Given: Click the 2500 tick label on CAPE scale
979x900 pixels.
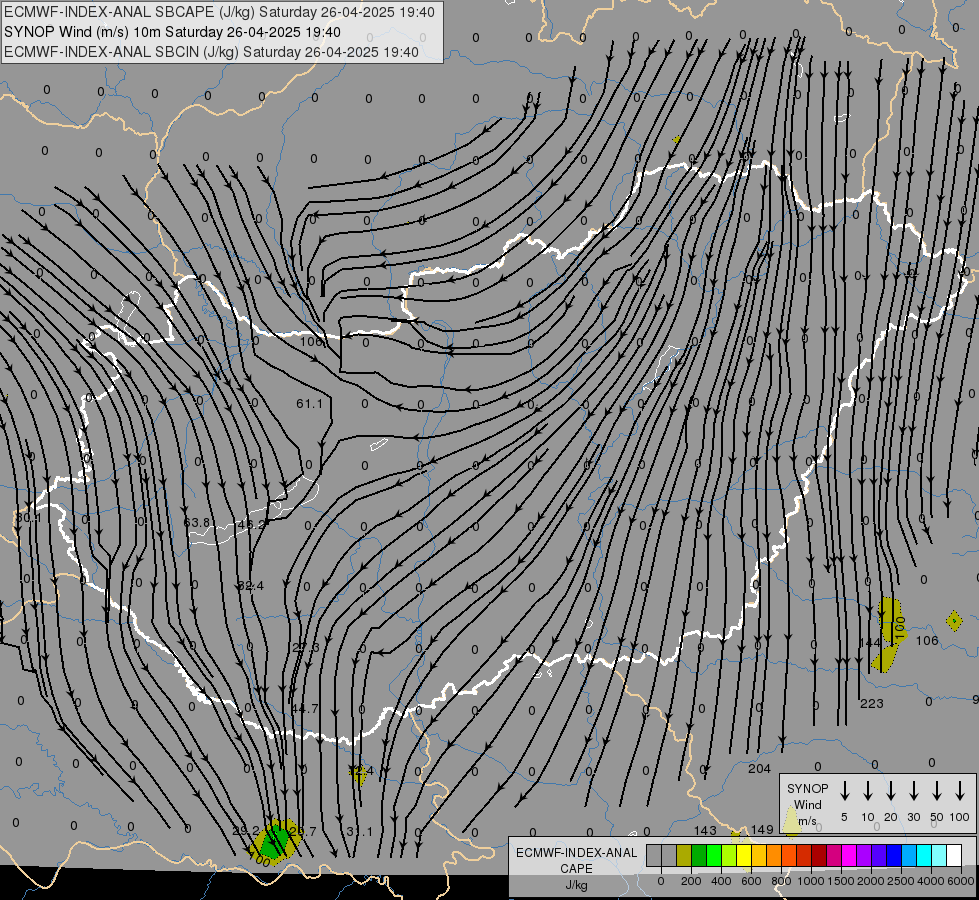Looking at the screenshot, I should click(x=900, y=881).
